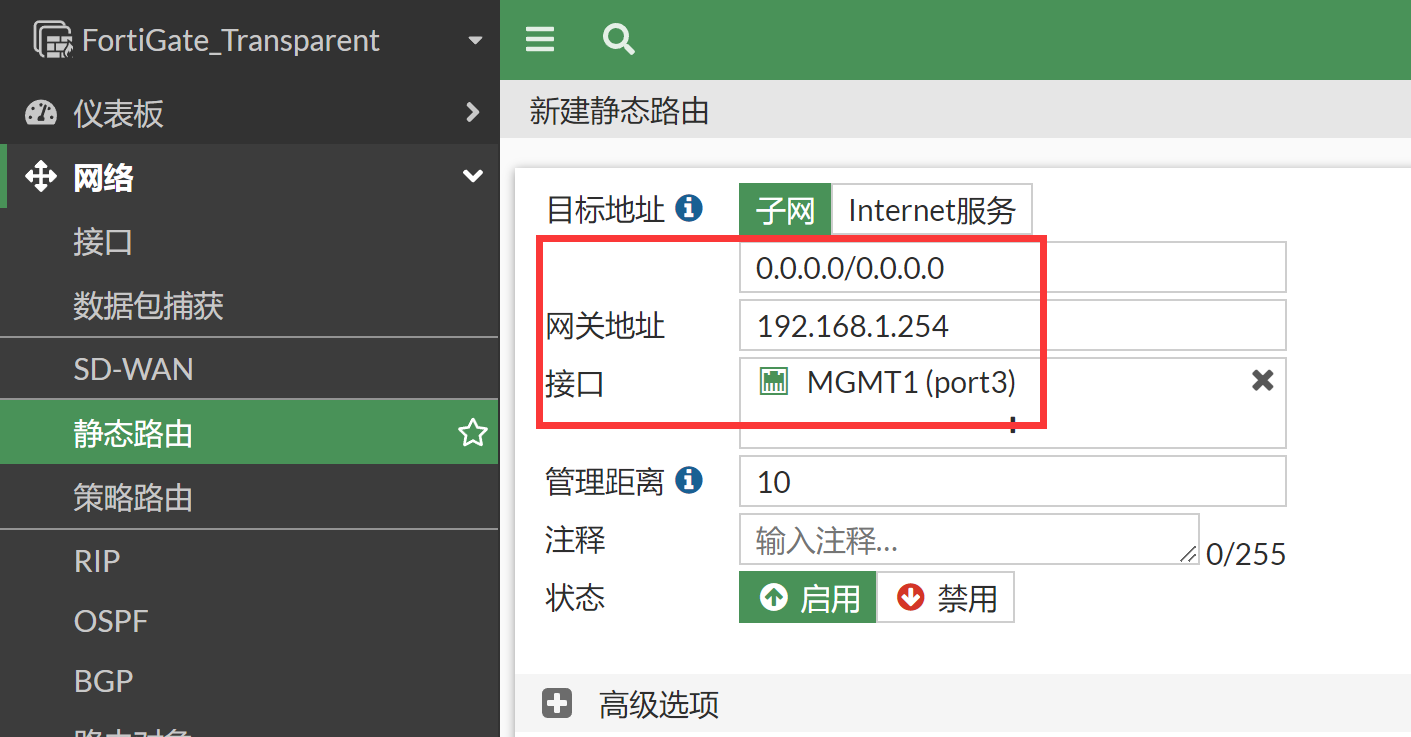This screenshot has height=737, width=1411.
Task: Click the 网关地址 input field
Action: (x=1012, y=326)
